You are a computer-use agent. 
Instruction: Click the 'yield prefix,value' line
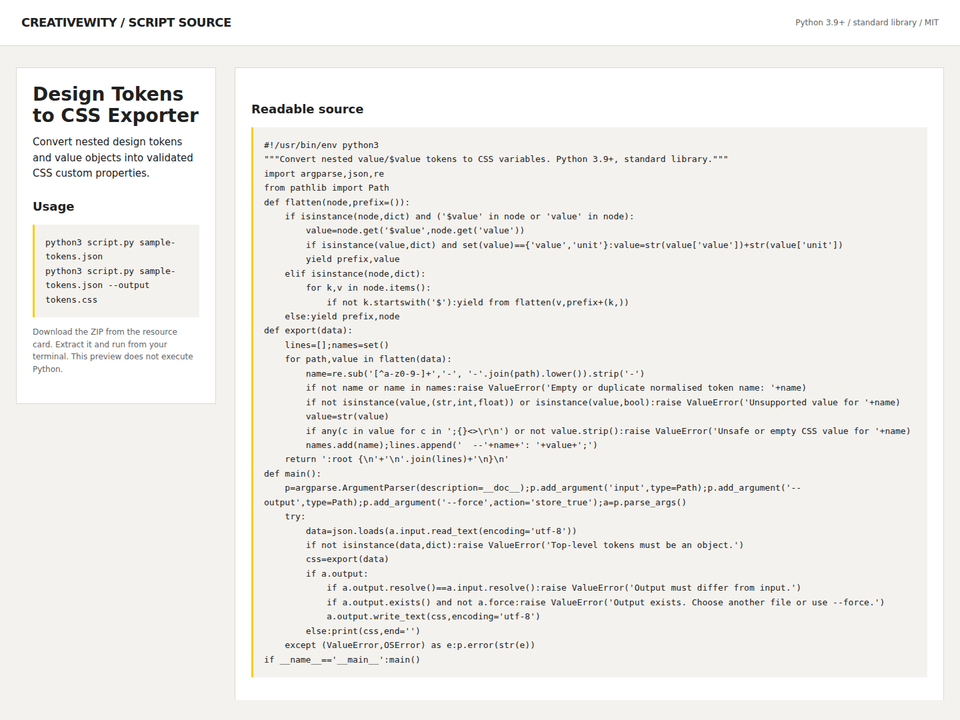pos(353,259)
